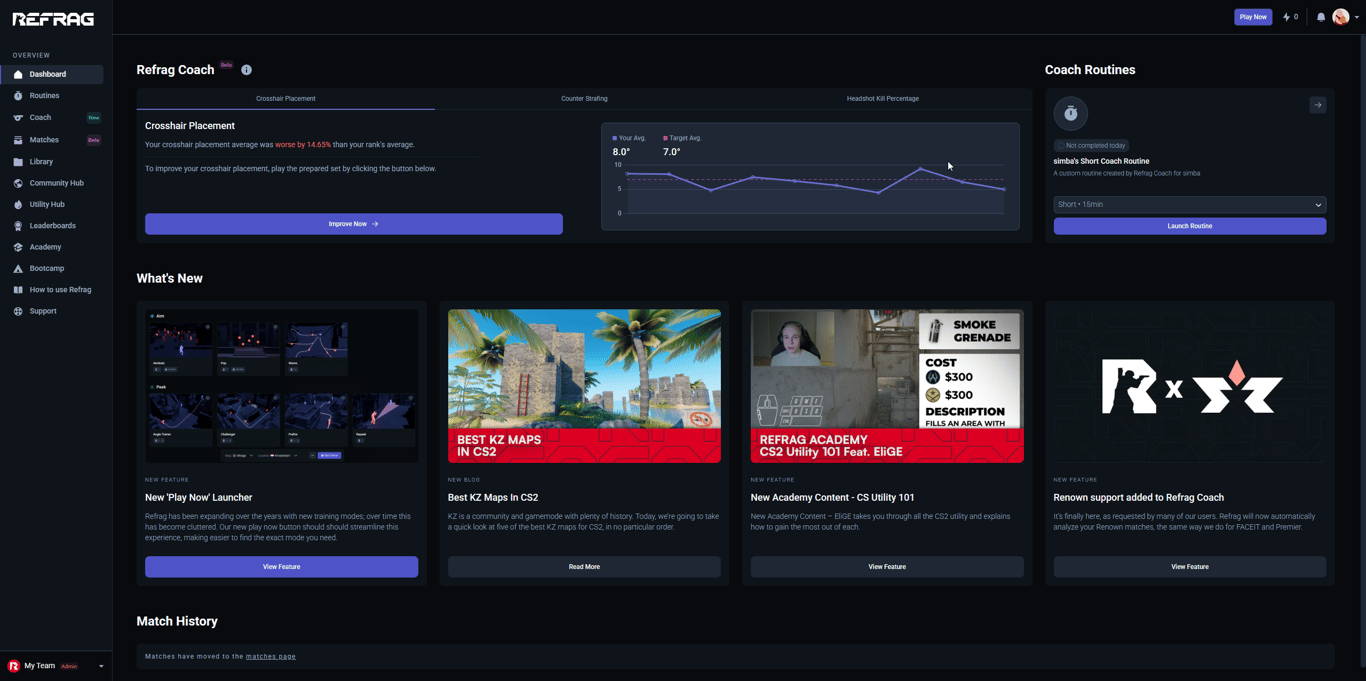Click the Matches trophy icon

[x=18, y=140]
